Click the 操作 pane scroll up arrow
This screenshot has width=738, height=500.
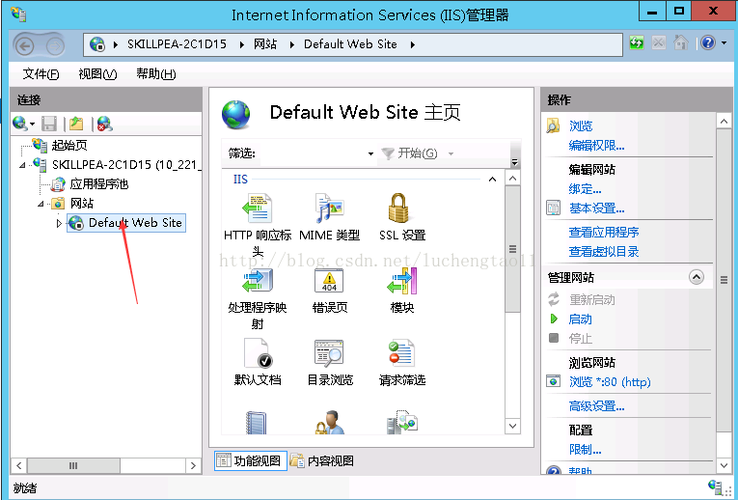point(723,121)
